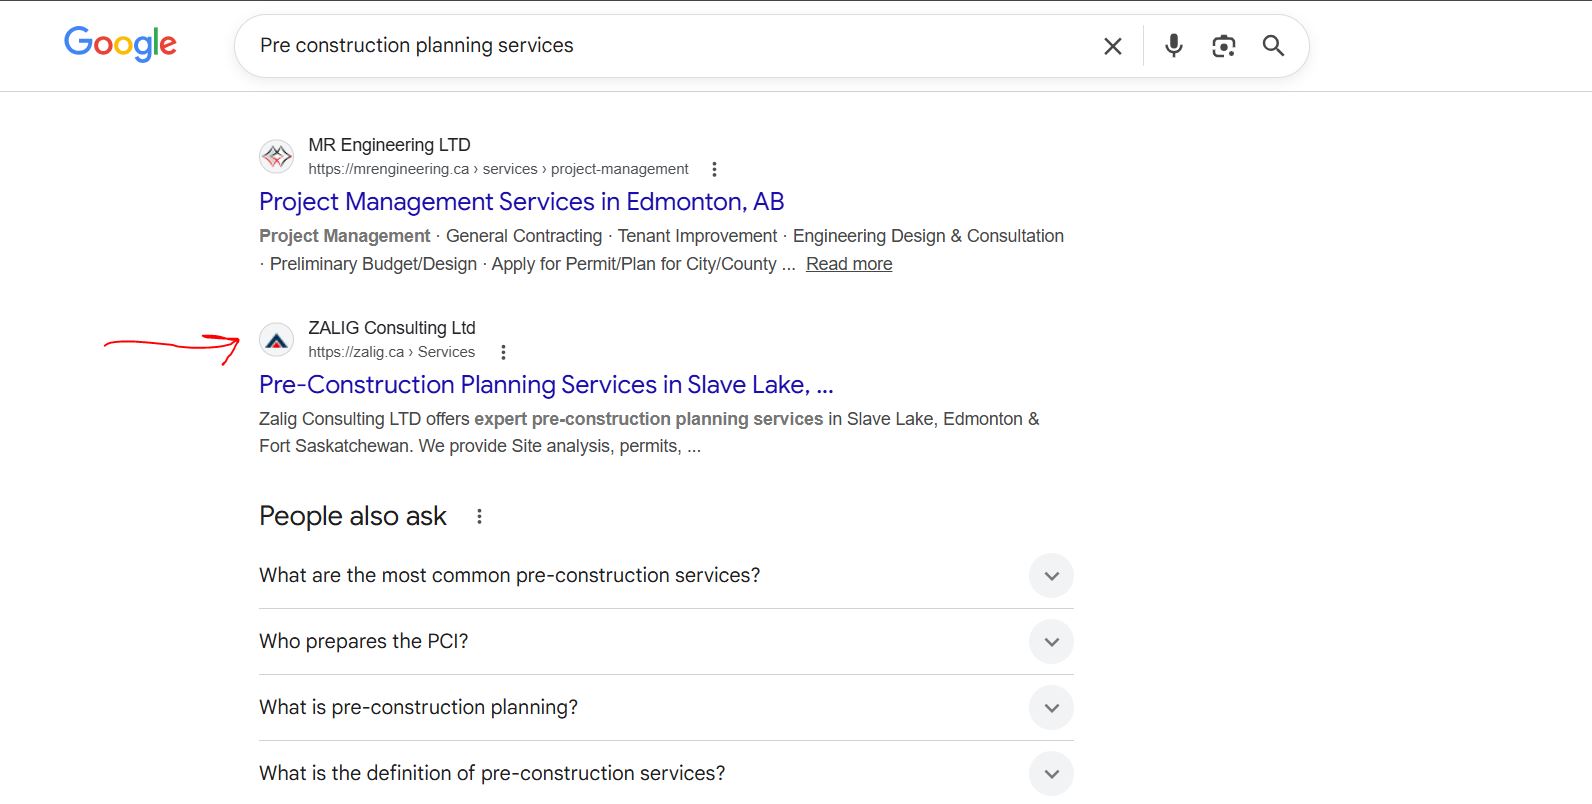Click into the Google search input field
Viewport: 1592px width, 804px height.
660,46
